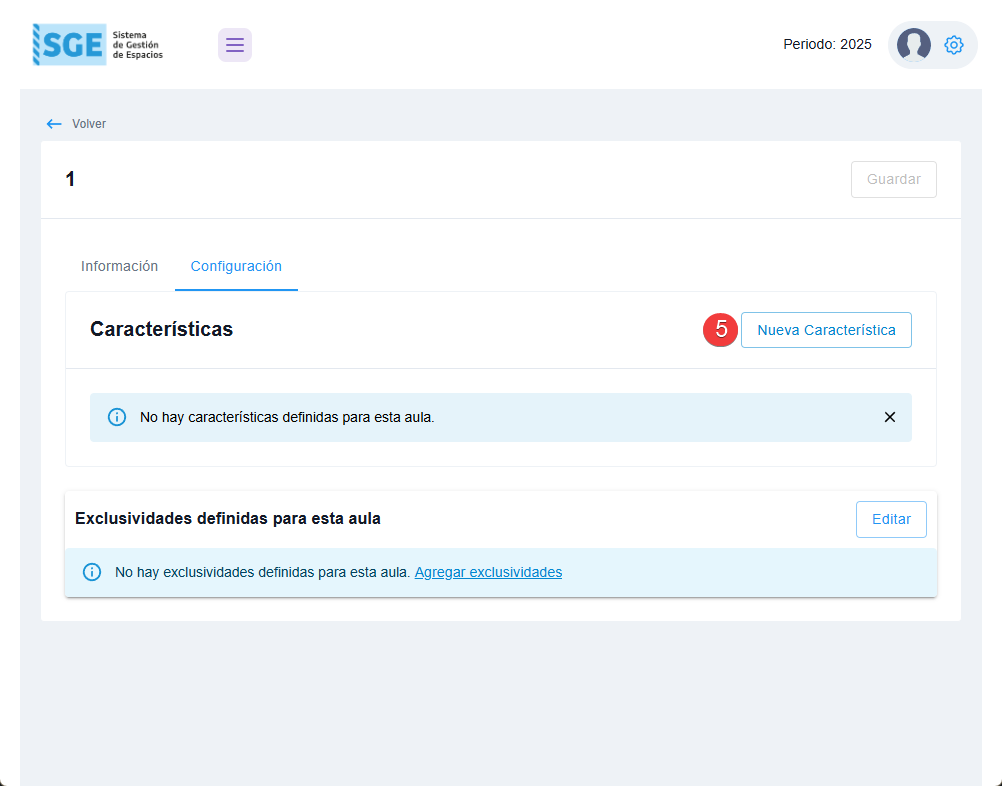Viewport: 1002px width, 786px height.
Task: Click the SGE Sistema de Gestión de Espacios logo
Action: [98, 45]
